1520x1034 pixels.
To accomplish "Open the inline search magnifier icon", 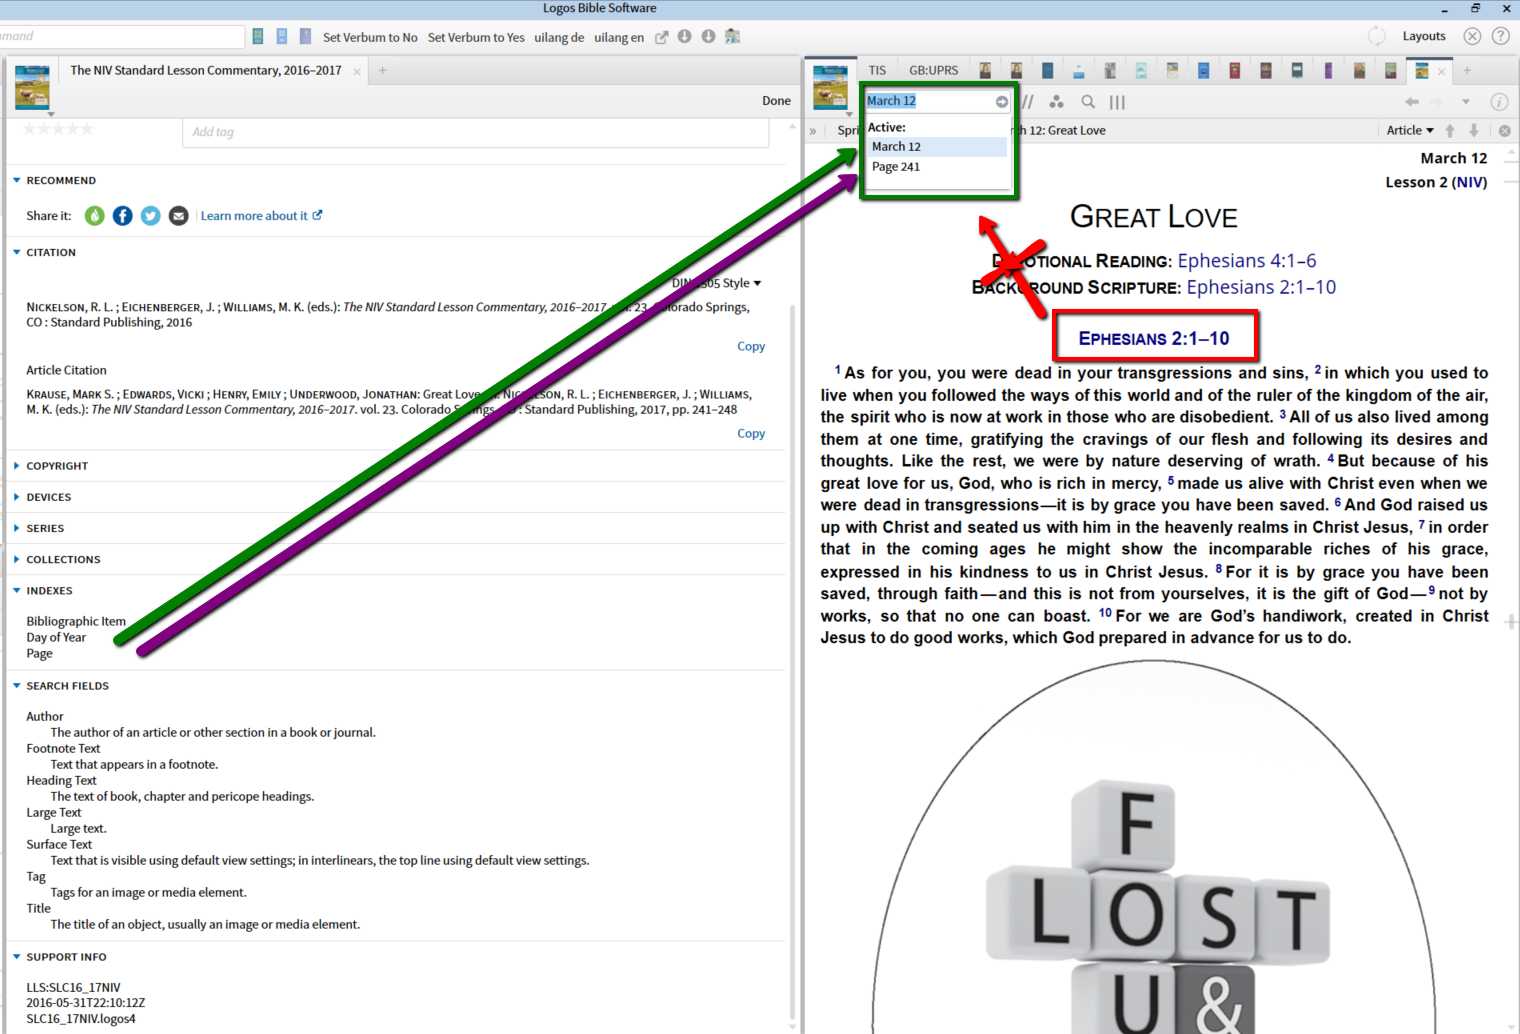I will (1088, 102).
